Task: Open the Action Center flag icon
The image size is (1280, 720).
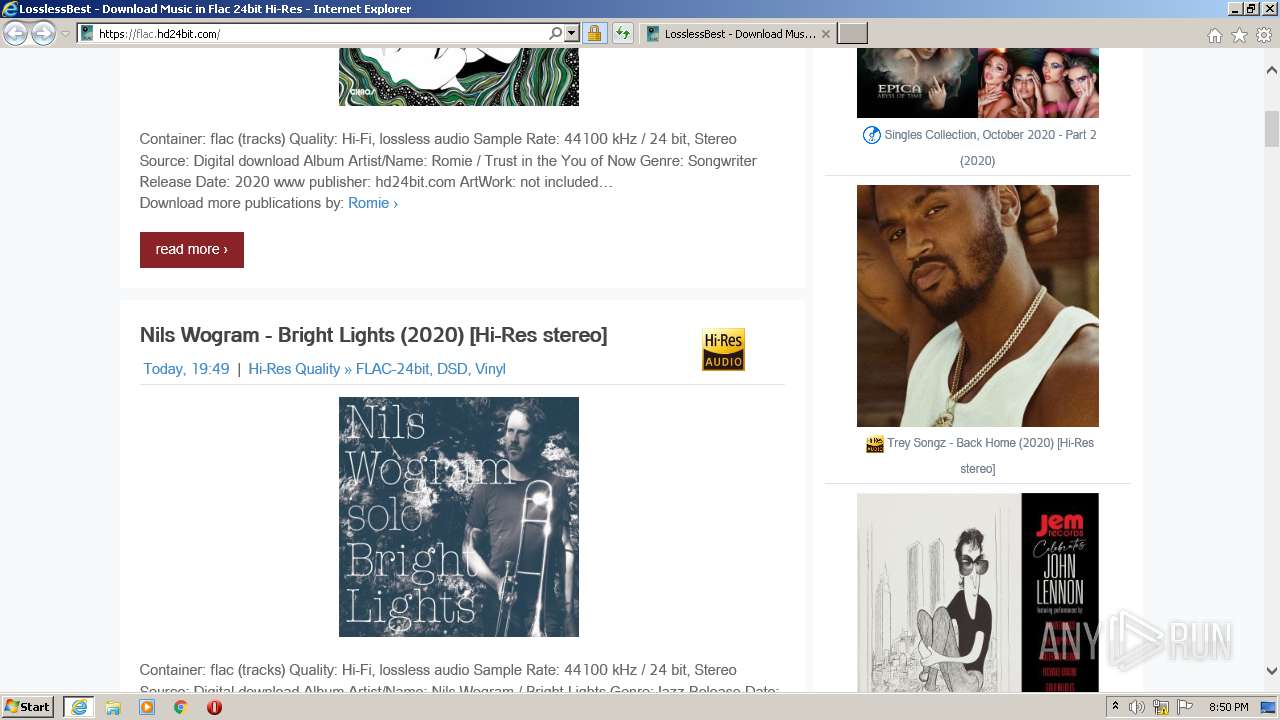Action: pyautogui.click(x=1184, y=707)
